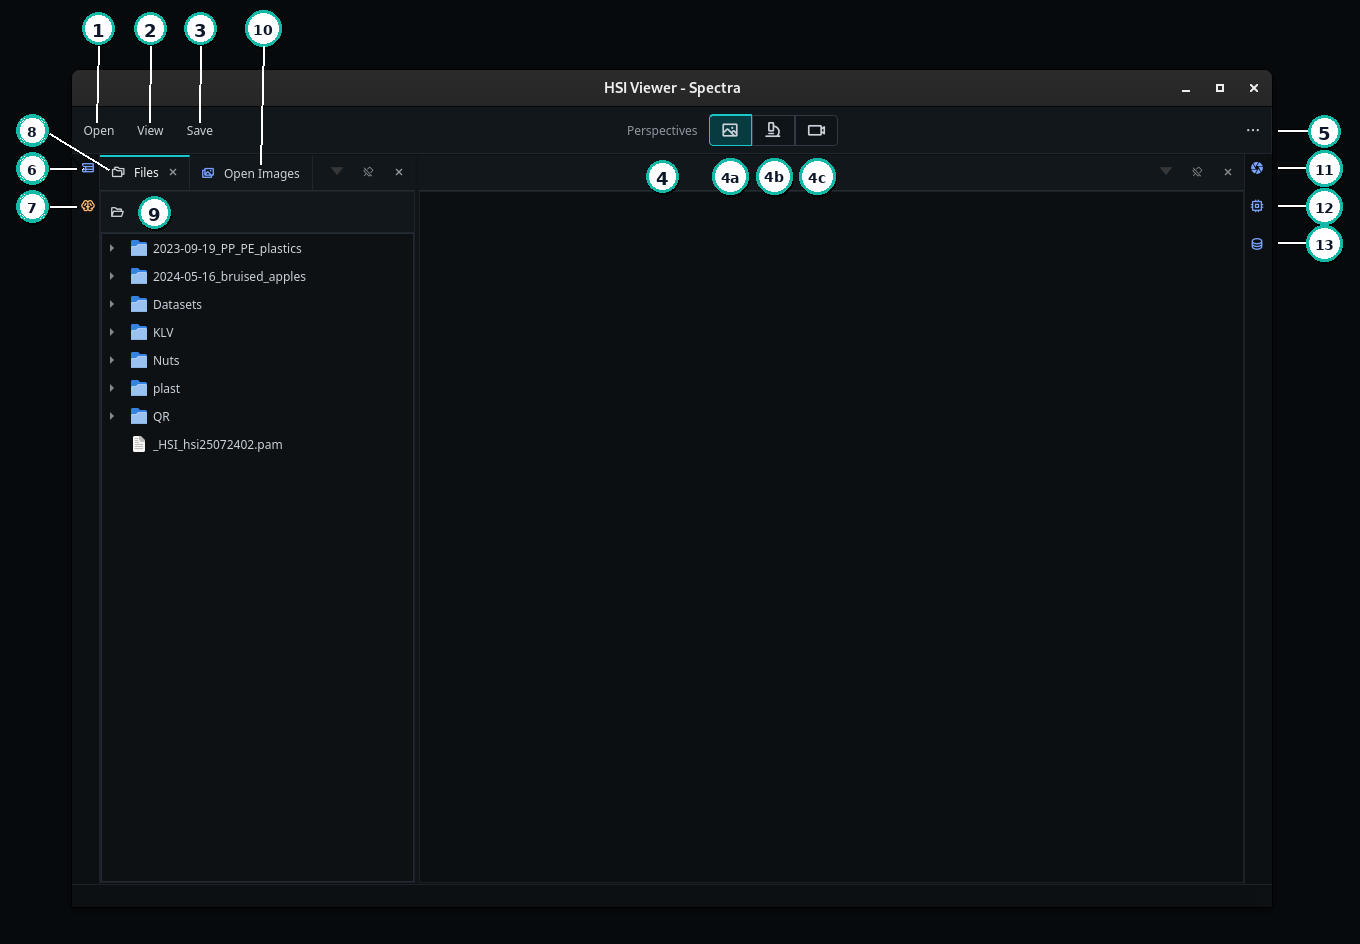Image resolution: width=1360 pixels, height=944 pixels.
Task: Close the main view panel
Action: (1228, 172)
